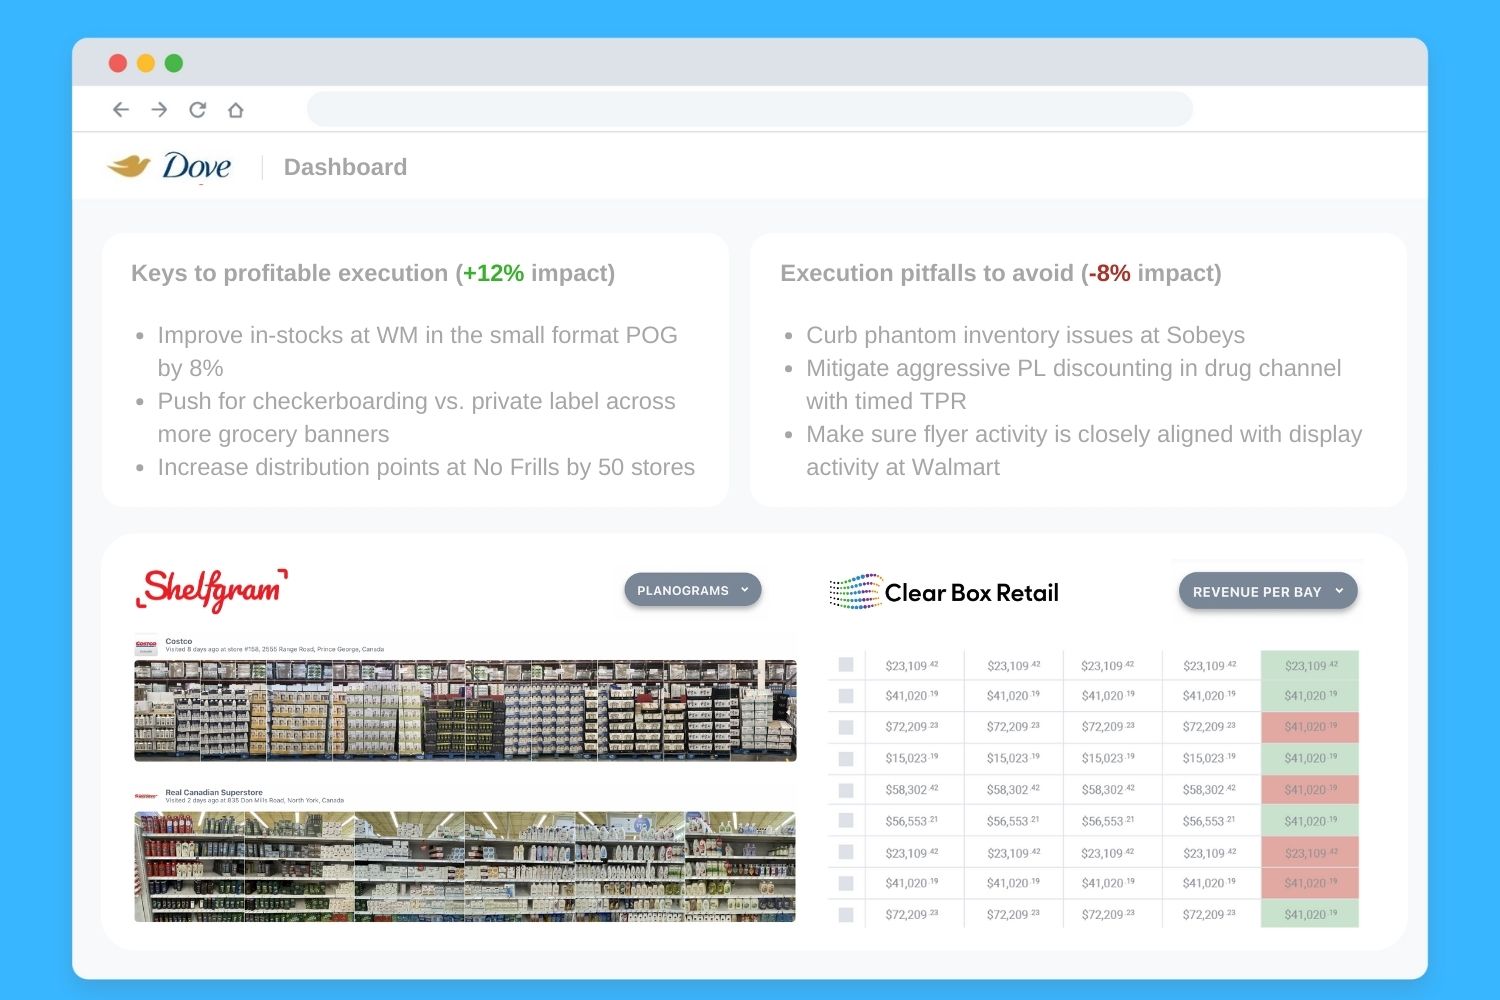This screenshot has width=1500, height=1000.
Task: Check the $23,109 row ending in green
Action: pos(846,665)
